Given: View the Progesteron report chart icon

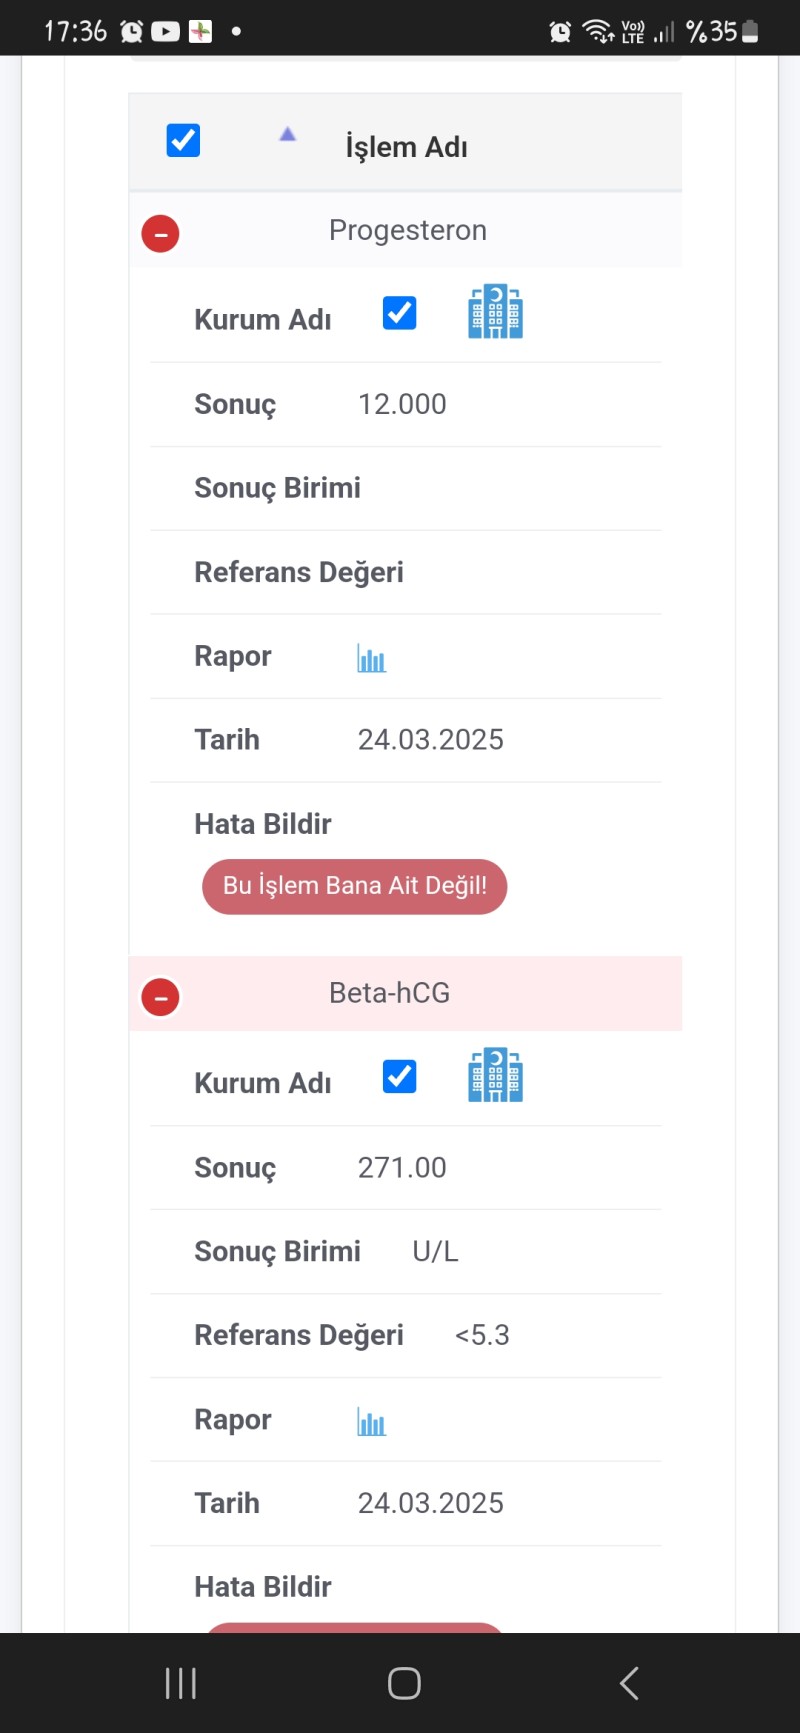Looking at the screenshot, I should [x=371, y=658].
